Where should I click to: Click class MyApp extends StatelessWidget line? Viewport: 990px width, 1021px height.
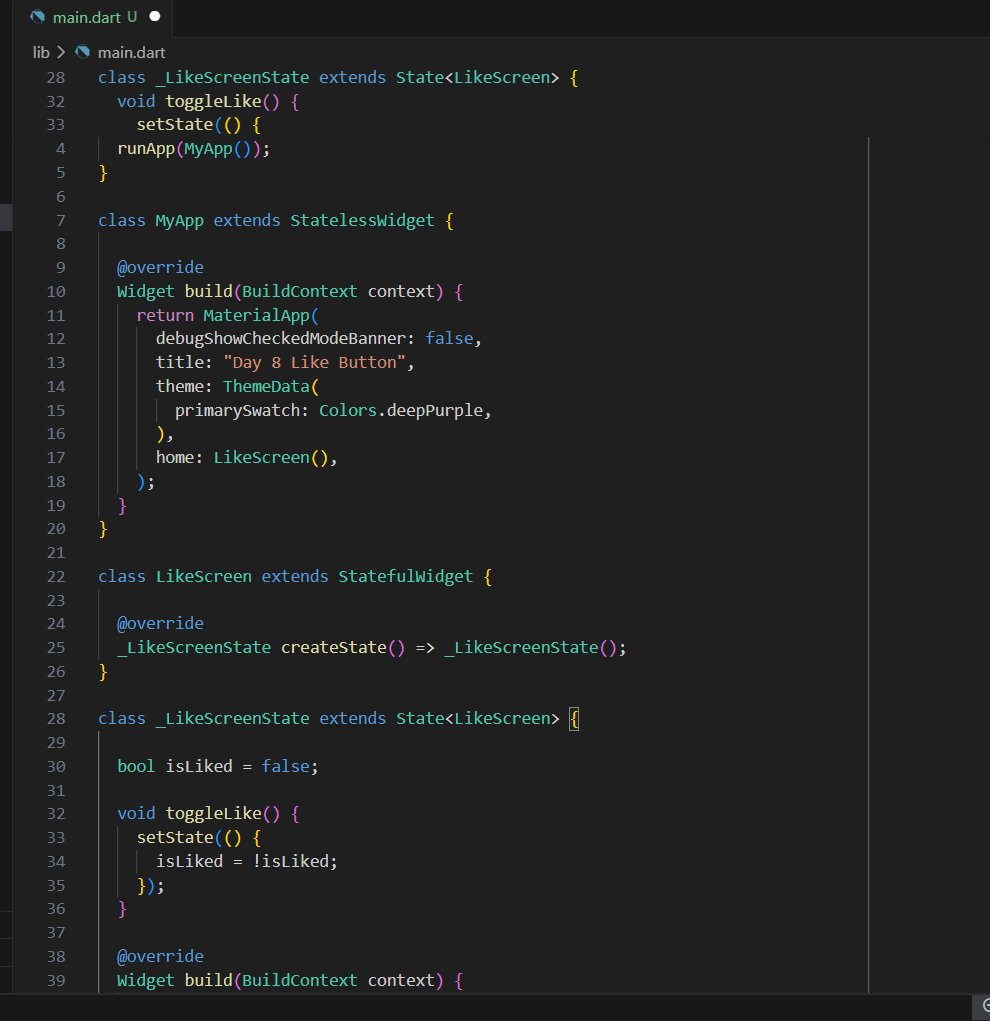pos(276,220)
